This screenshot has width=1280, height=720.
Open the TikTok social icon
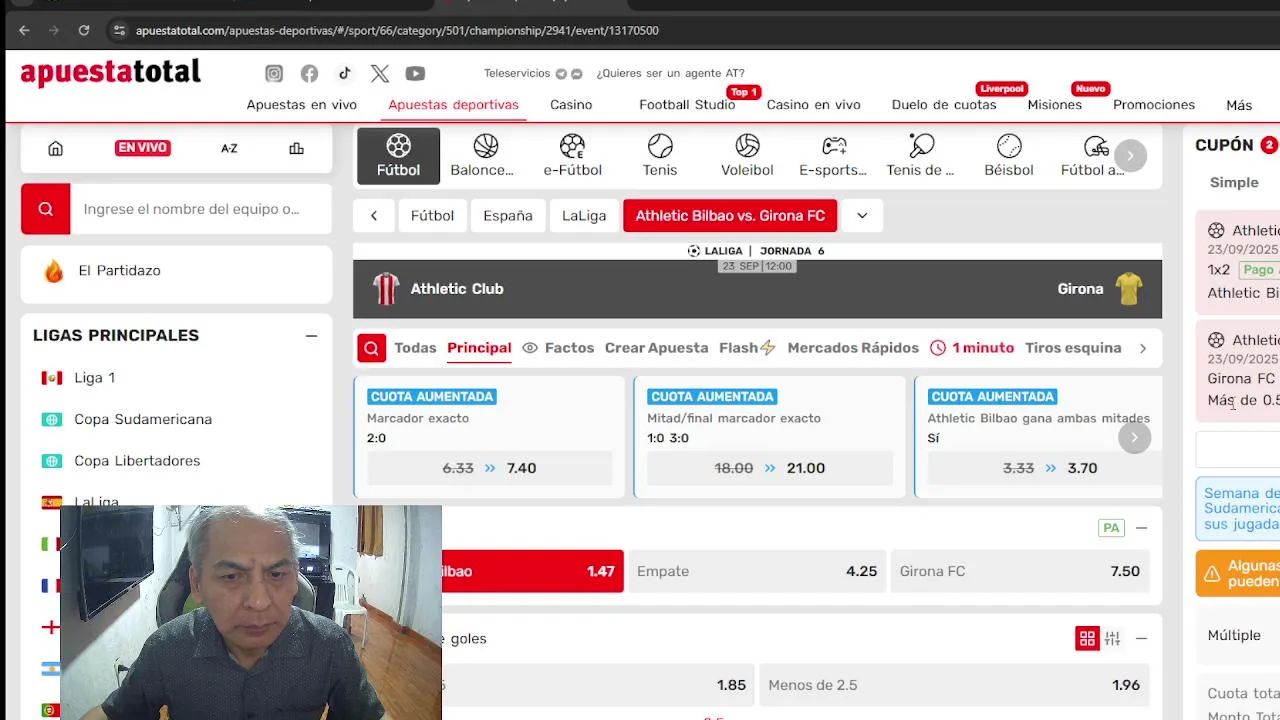tap(344, 73)
